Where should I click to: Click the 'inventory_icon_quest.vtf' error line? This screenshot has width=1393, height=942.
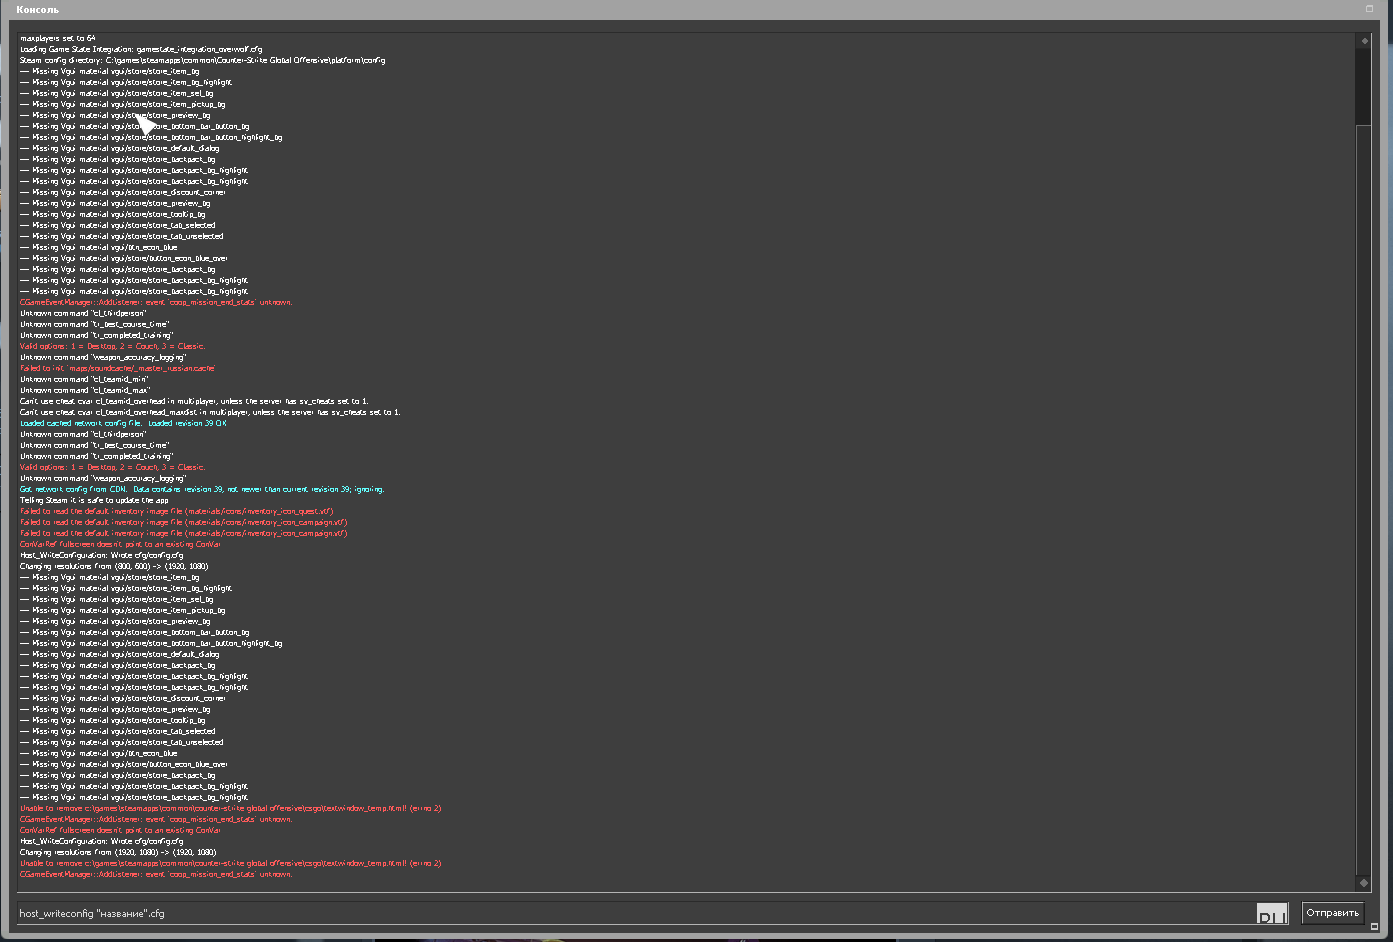click(x=177, y=511)
